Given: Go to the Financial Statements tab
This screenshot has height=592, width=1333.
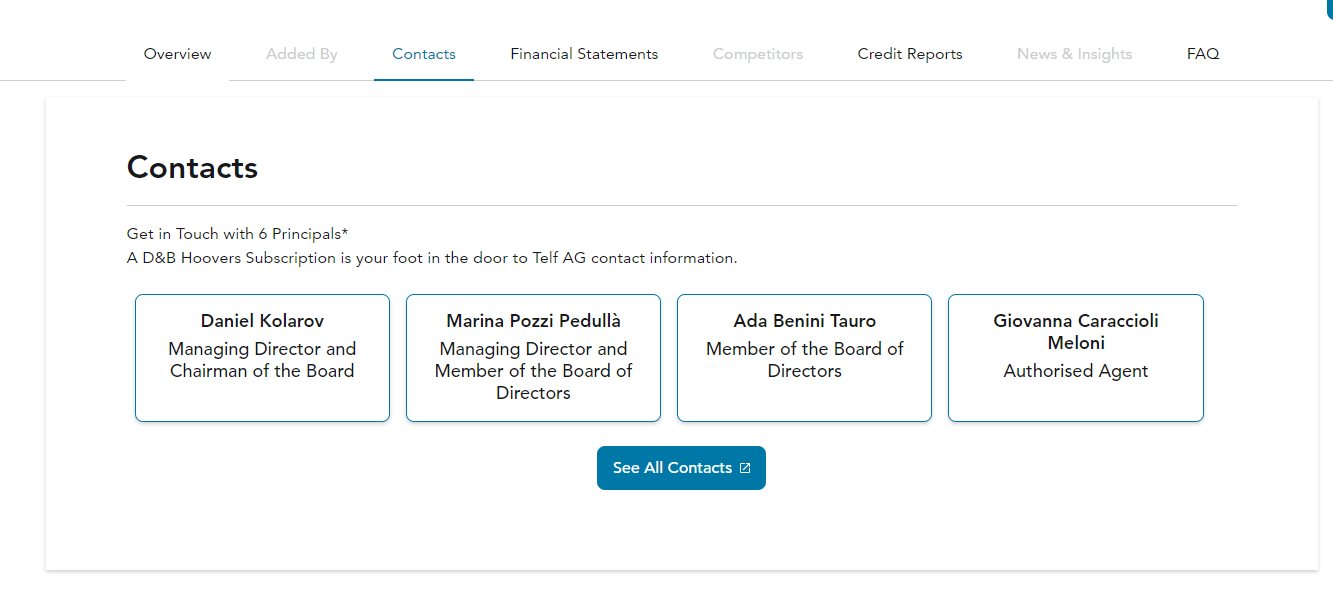Looking at the screenshot, I should 584,54.
